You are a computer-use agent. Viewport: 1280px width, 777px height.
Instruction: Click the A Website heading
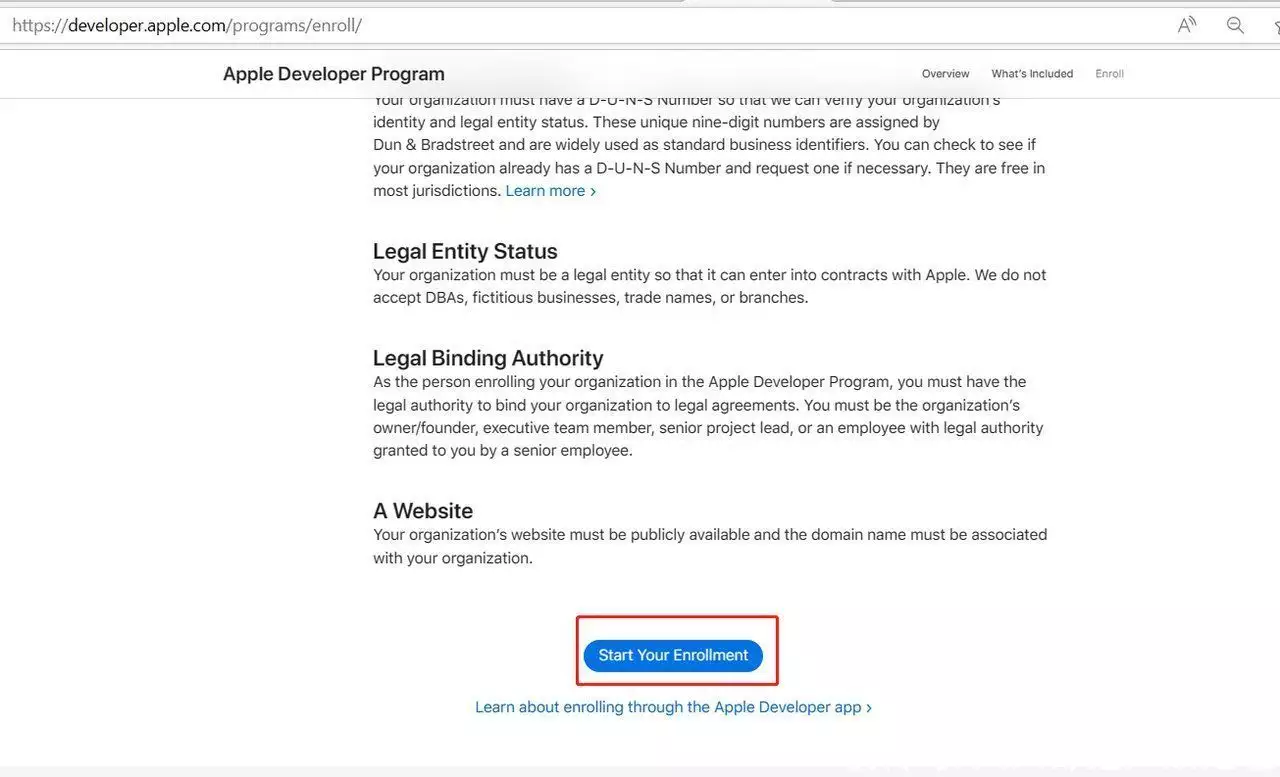423,511
